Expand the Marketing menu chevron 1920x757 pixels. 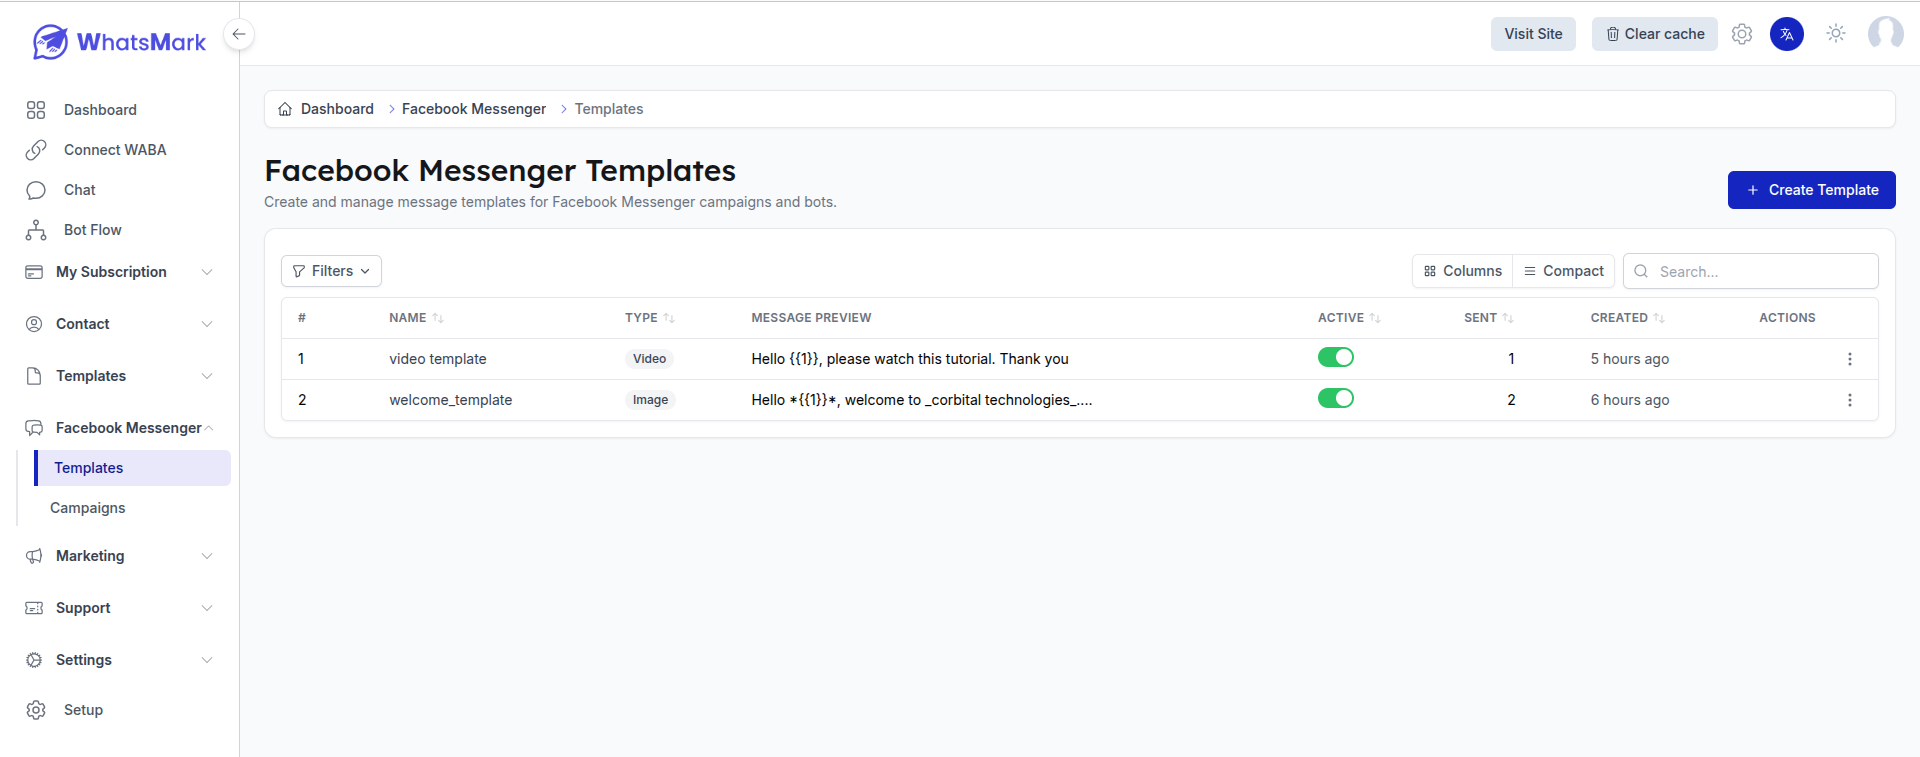pos(207,556)
